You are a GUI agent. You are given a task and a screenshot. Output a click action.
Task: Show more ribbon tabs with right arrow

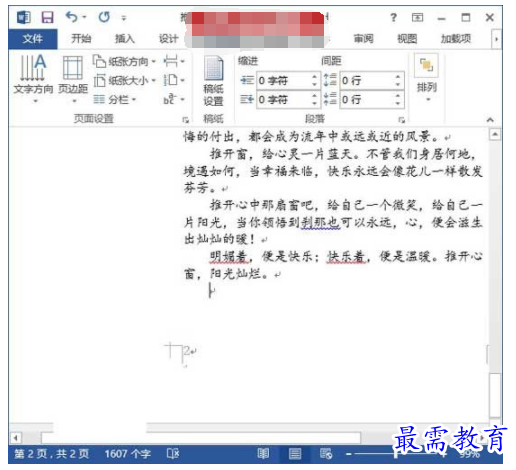click(496, 39)
